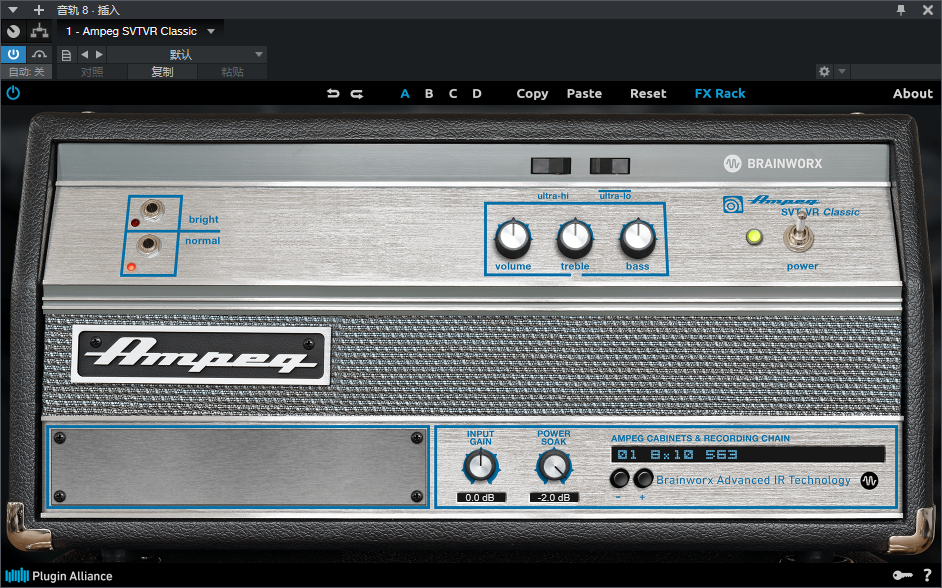The image size is (942, 588).
Task: Click the bright input jack
Action: coord(153,210)
